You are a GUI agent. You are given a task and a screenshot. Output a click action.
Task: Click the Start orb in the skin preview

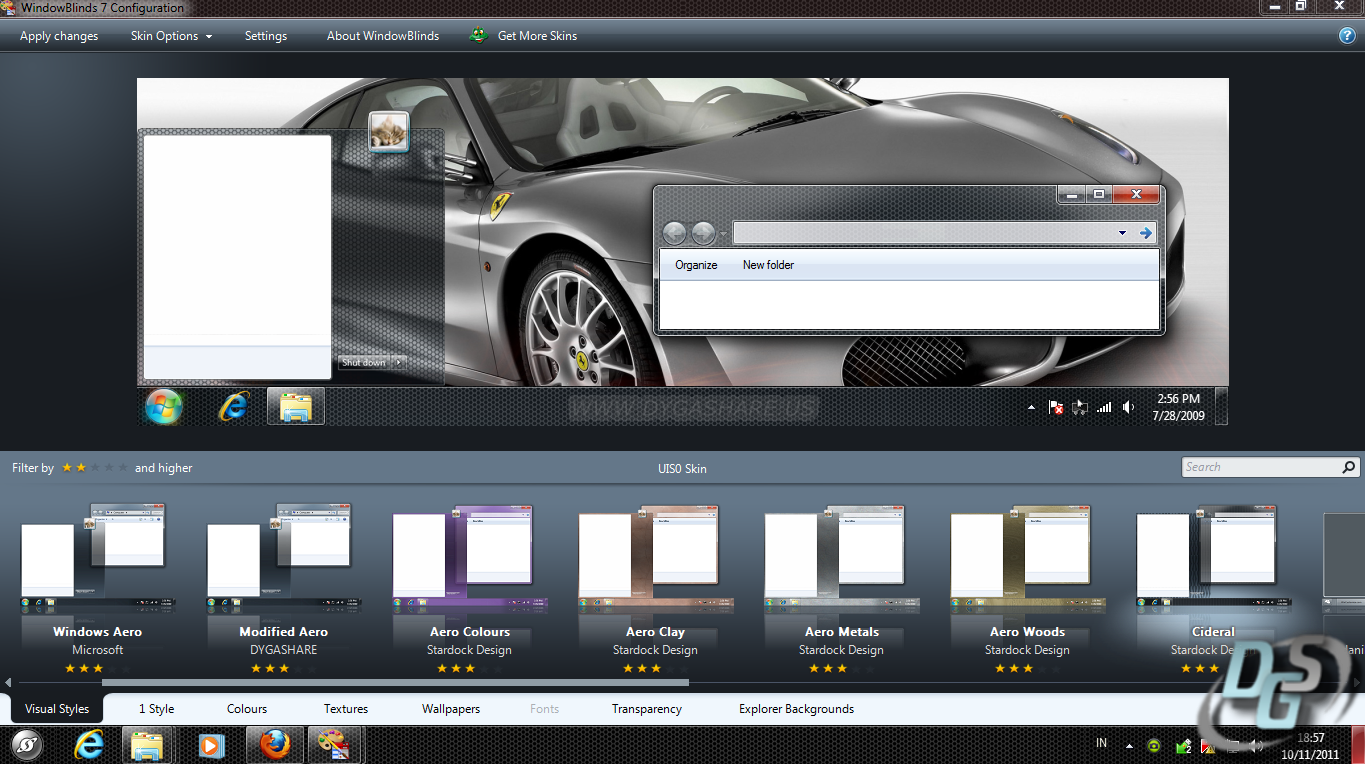click(x=163, y=406)
